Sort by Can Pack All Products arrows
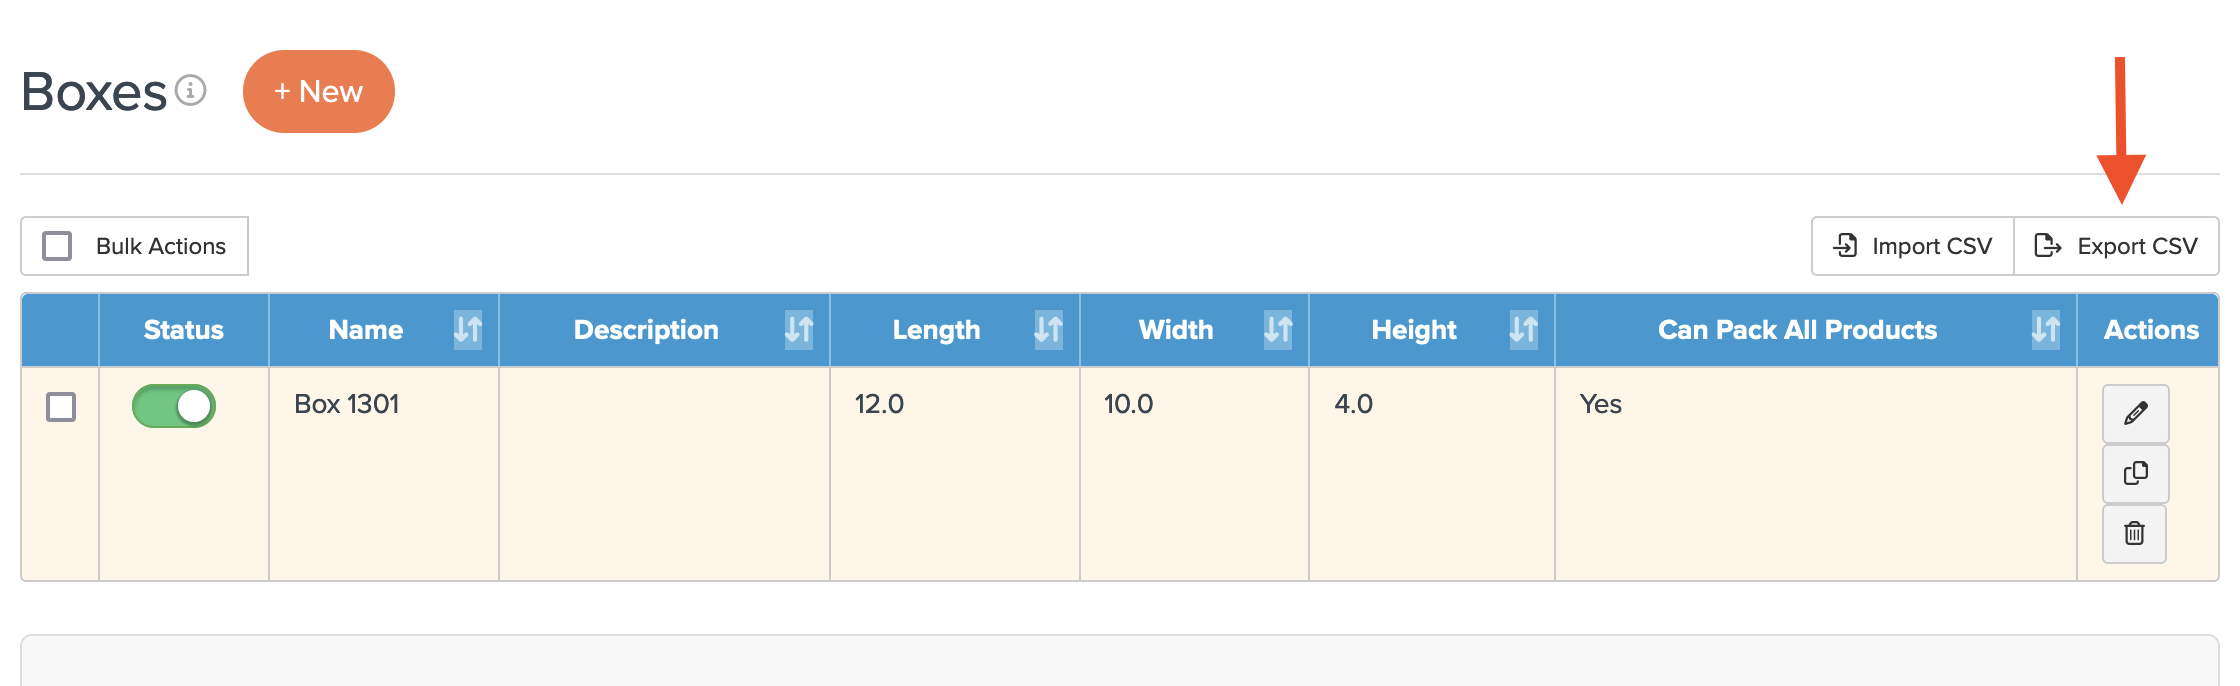This screenshot has height=686, width=2240. (x=2045, y=329)
